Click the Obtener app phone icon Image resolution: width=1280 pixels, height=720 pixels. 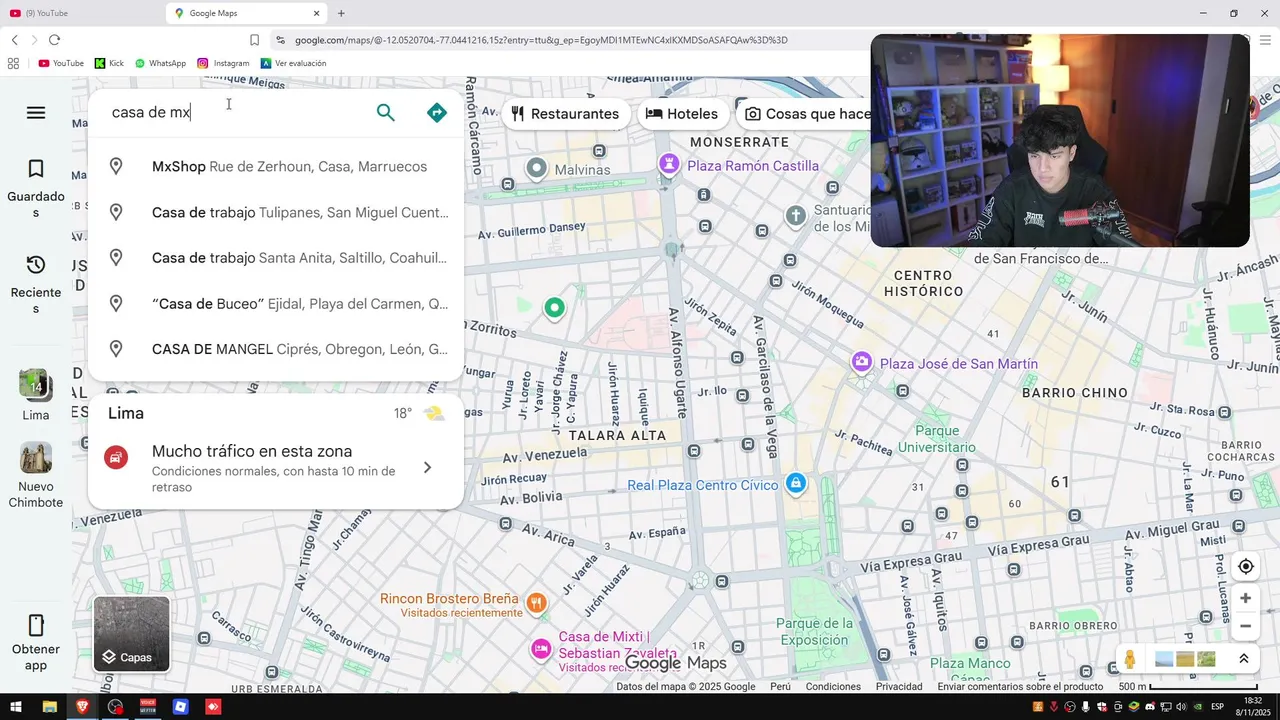point(36,626)
